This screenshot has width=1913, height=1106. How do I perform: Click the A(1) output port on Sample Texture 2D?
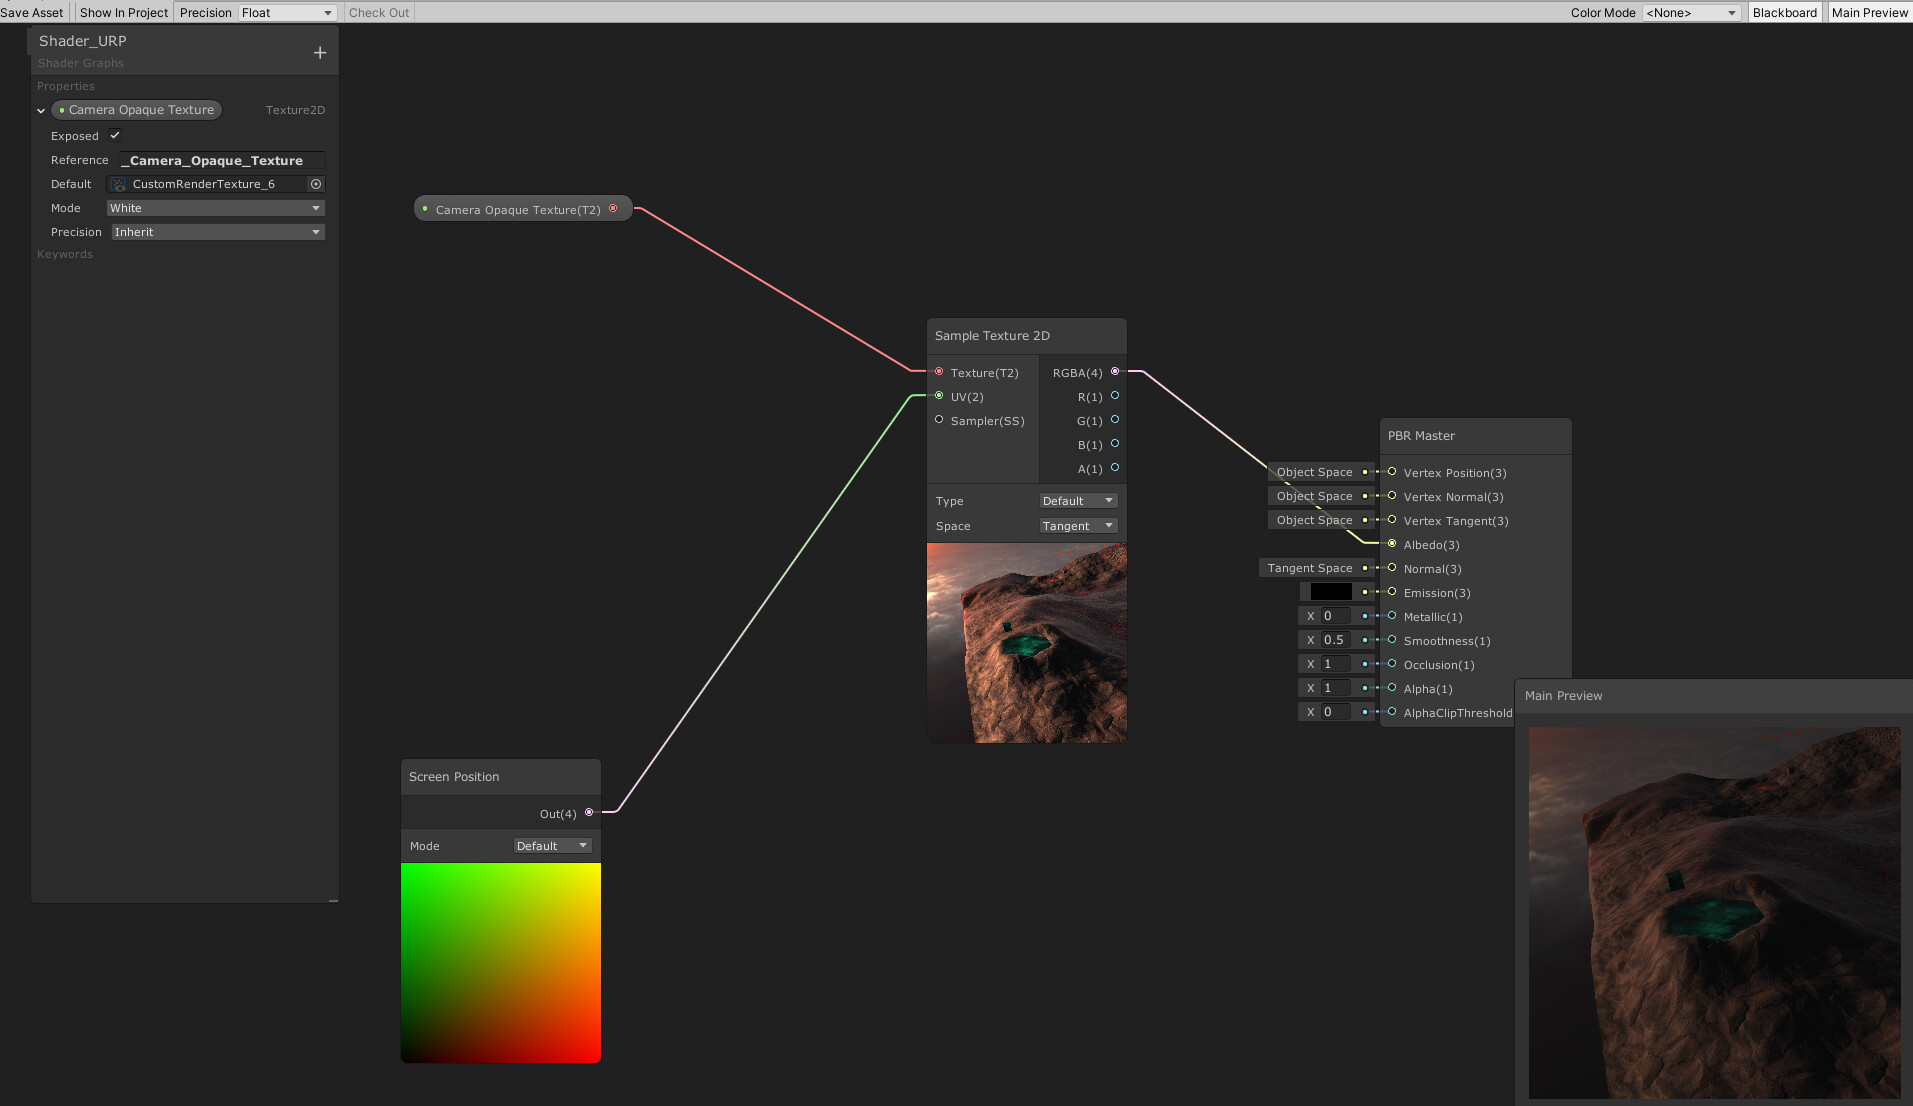[x=1114, y=468]
